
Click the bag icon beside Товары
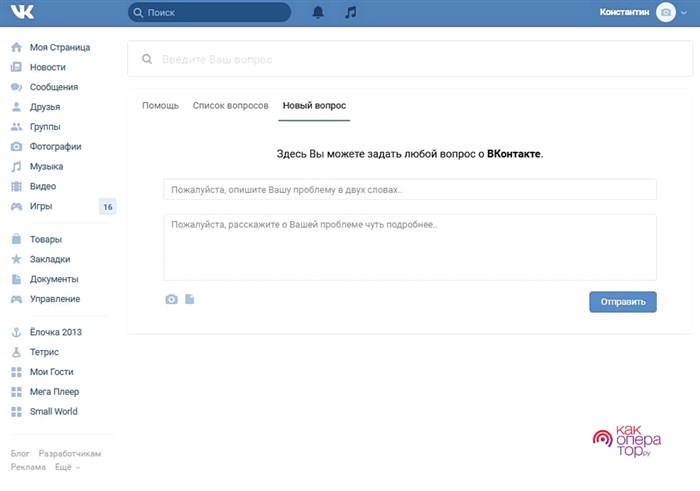pos(17,239)
